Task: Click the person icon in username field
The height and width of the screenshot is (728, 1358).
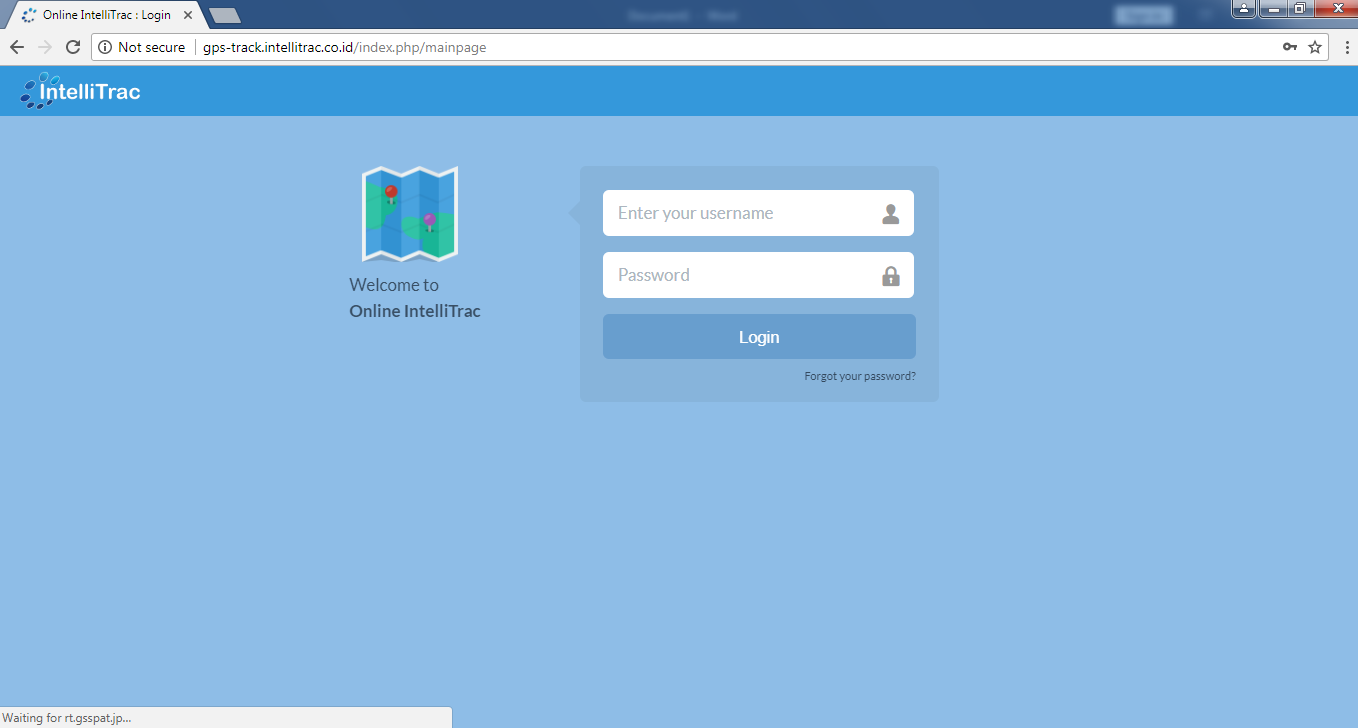Action: click(x=890, y=214)
